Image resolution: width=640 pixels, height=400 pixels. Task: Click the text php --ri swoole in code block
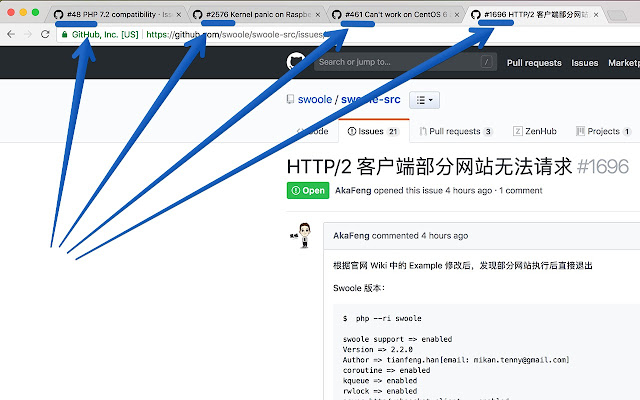(388, 318)
